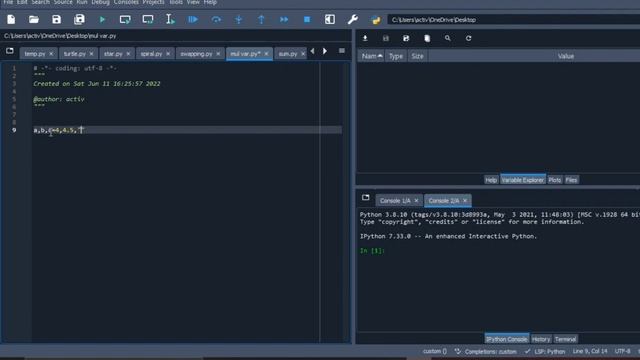The image size is (640, 360).
Task: Go to the previous editor tab with the arrow
Action: (312, 51)
